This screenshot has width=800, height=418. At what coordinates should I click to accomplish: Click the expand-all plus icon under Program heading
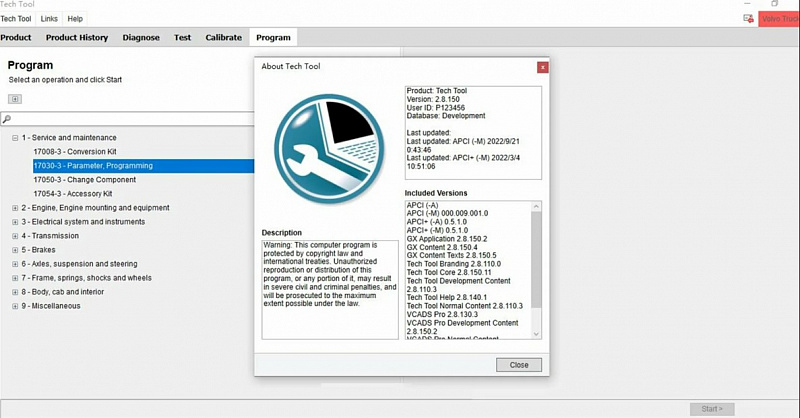click(15, 99)
